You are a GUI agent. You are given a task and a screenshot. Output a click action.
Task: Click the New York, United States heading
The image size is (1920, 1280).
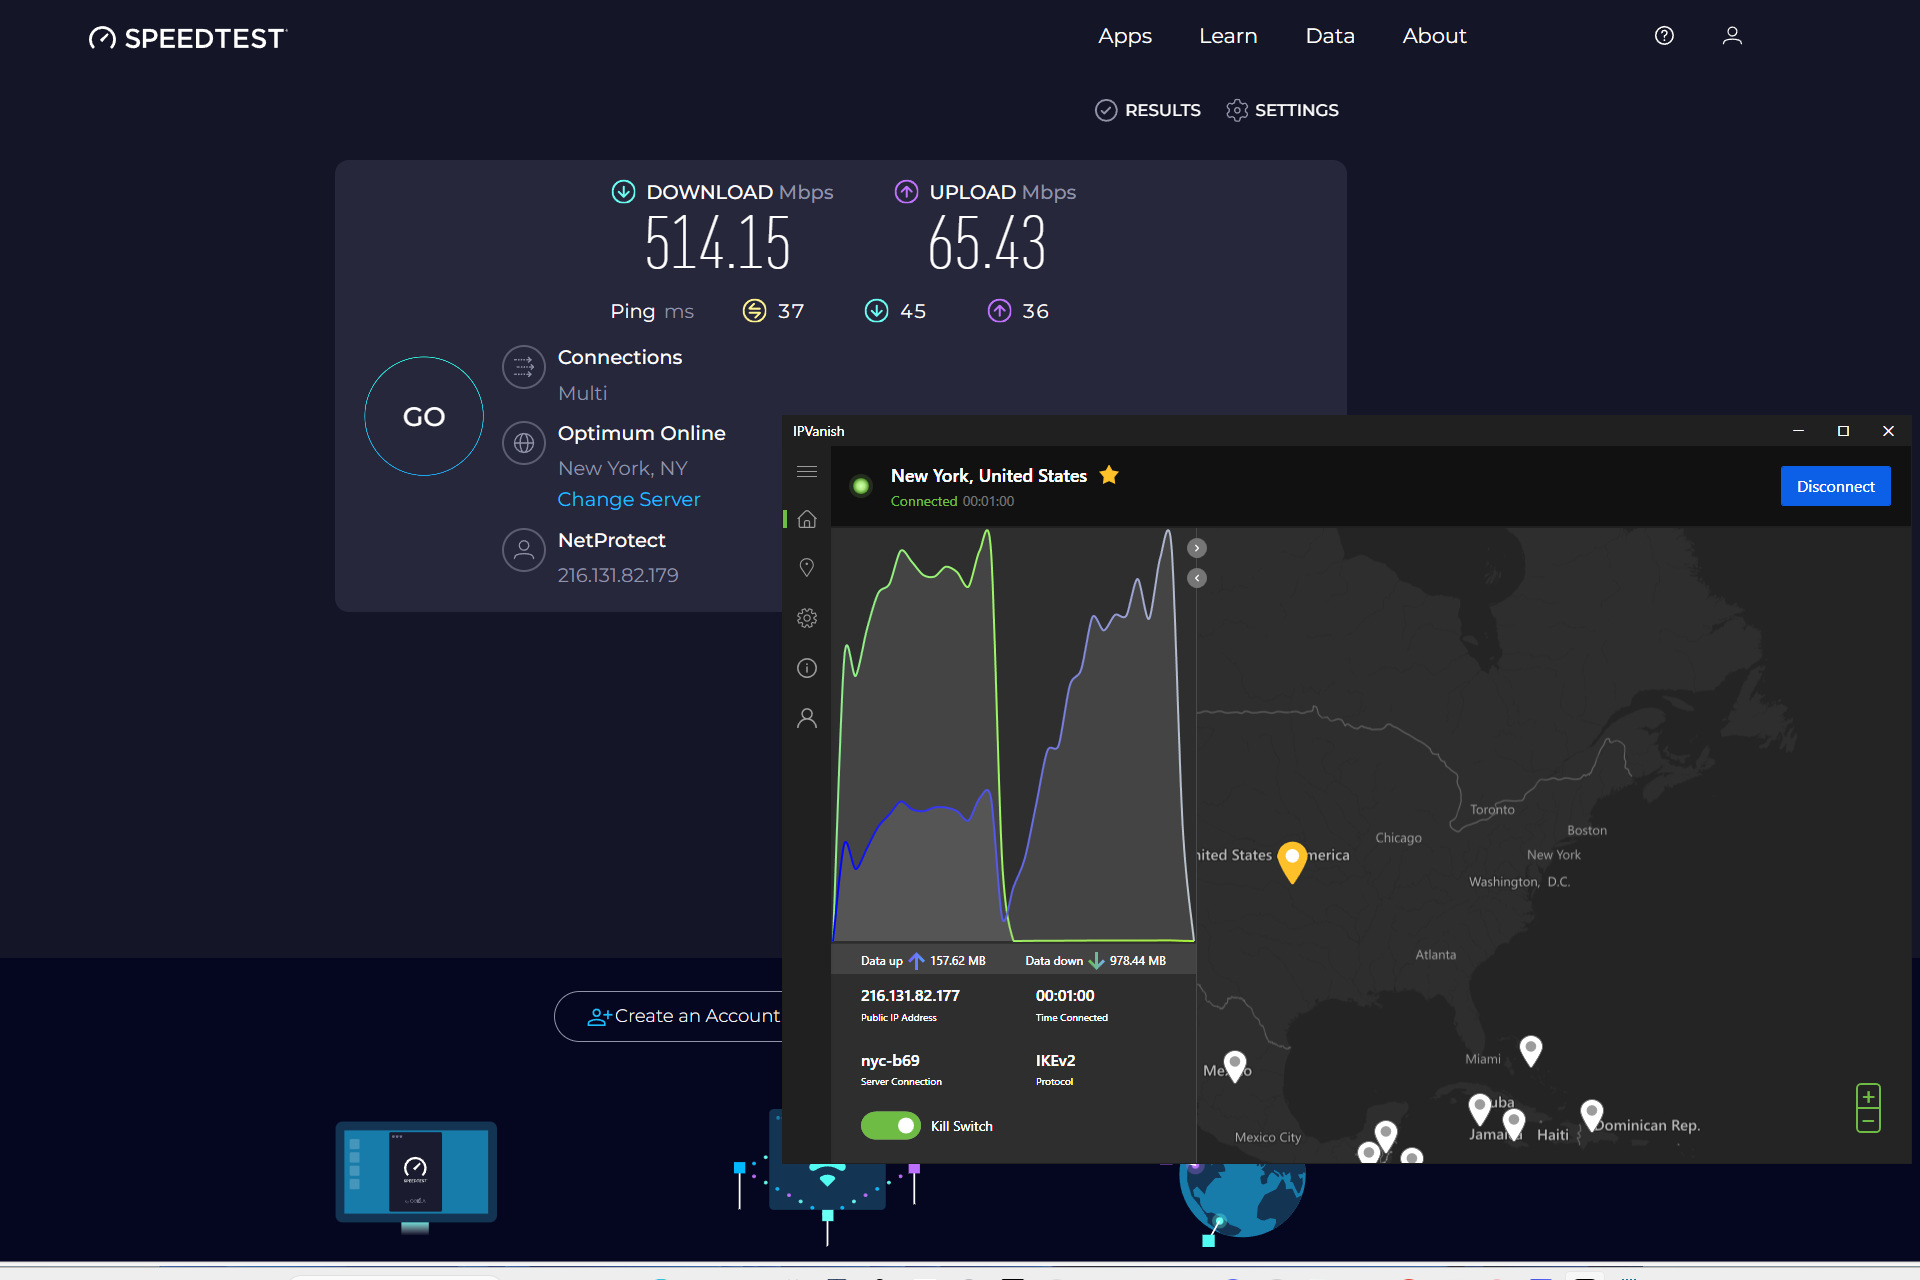989,476
